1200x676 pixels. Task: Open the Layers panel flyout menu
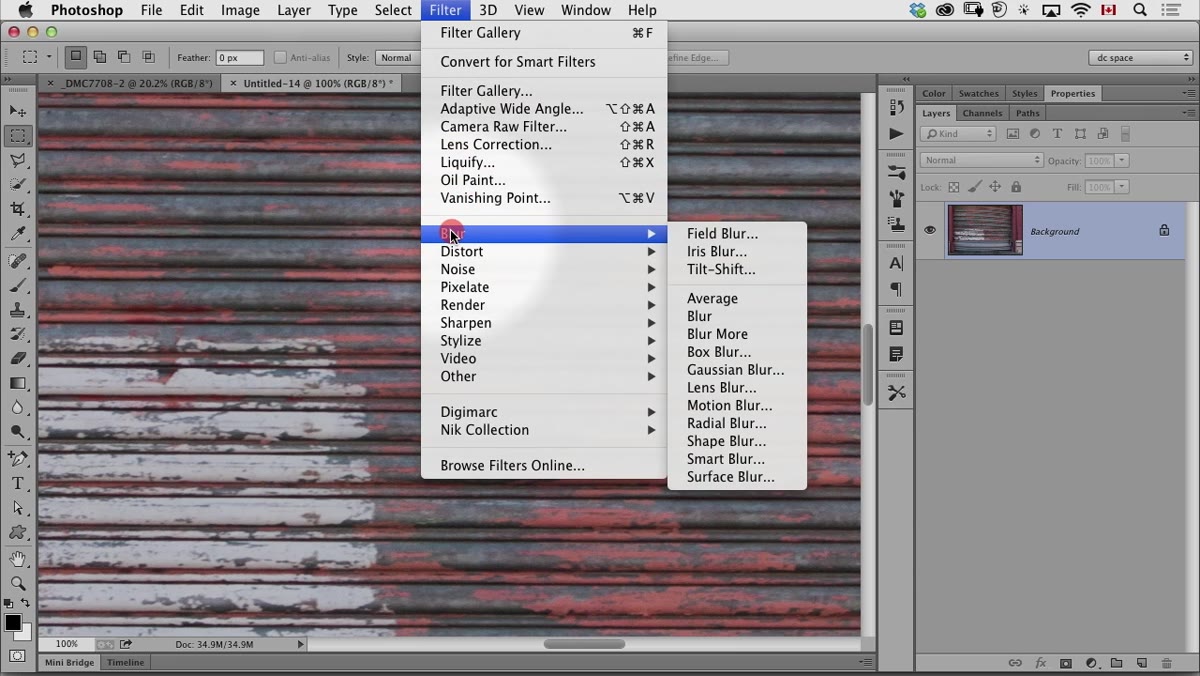(1187, 113)
